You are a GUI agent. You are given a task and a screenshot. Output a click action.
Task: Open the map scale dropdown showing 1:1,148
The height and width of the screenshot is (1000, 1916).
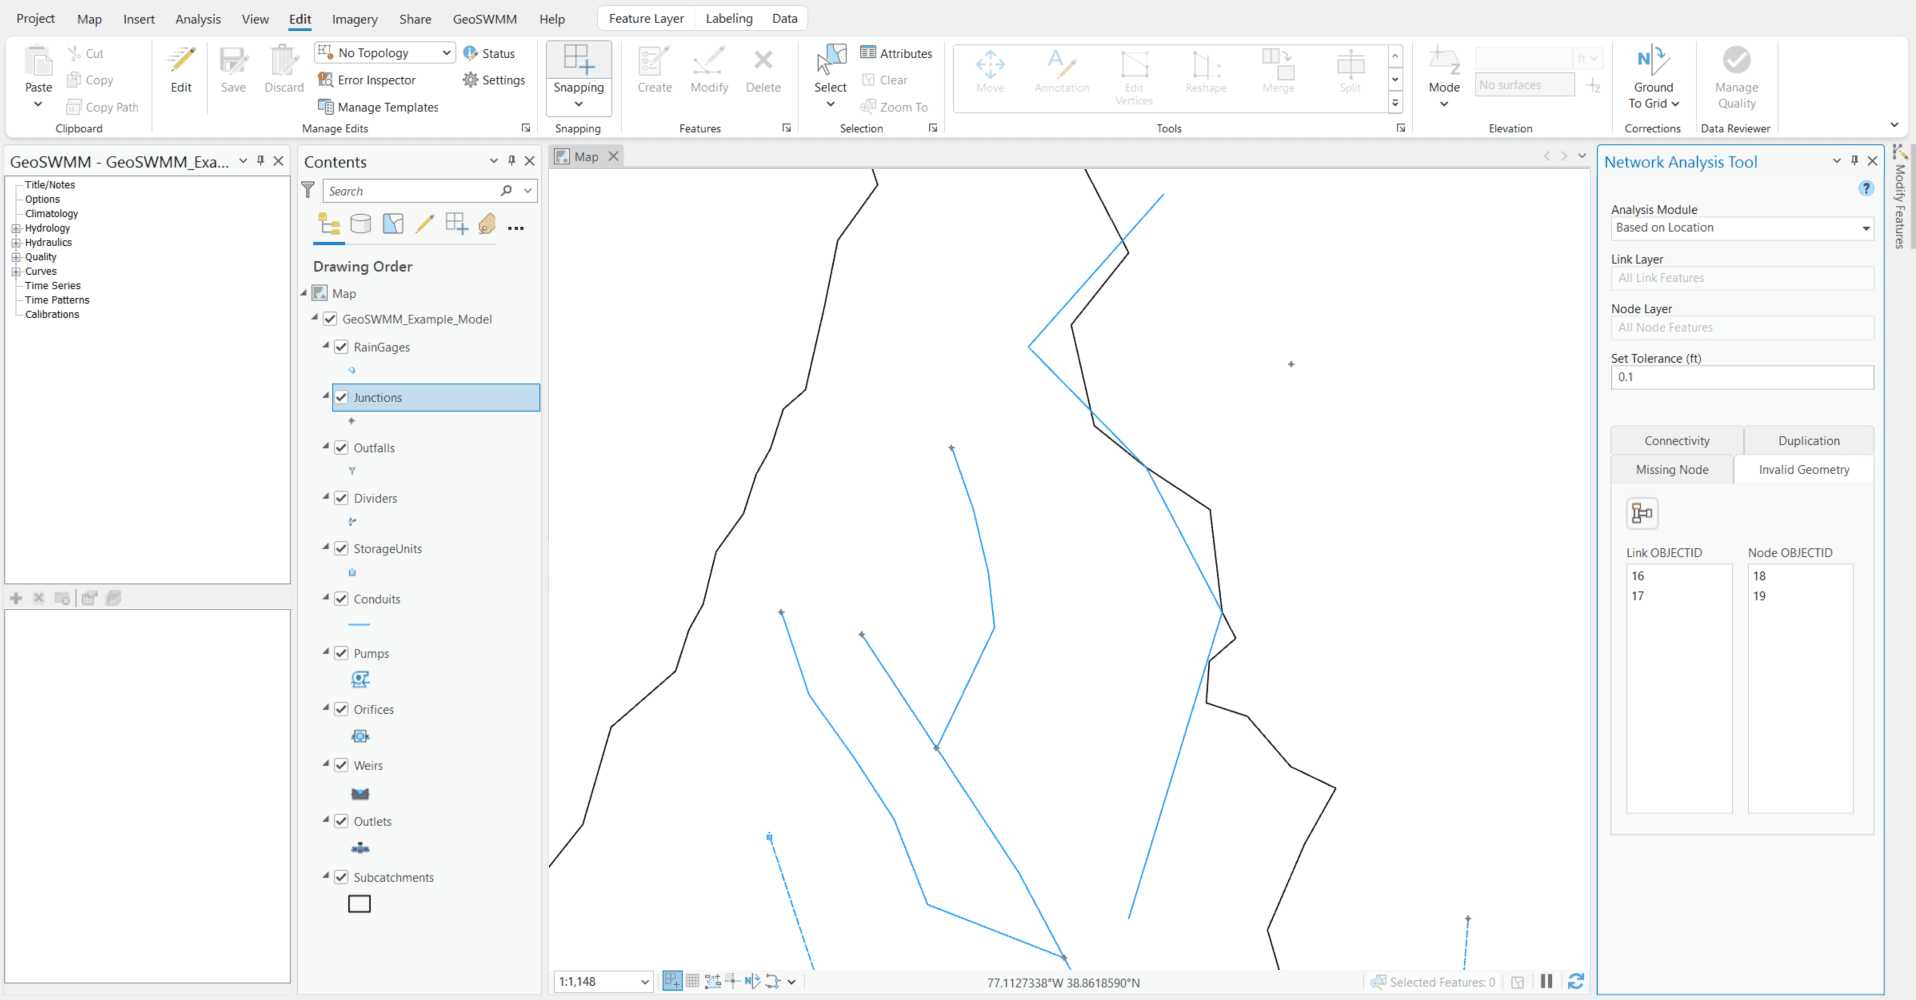coord(645,981)
